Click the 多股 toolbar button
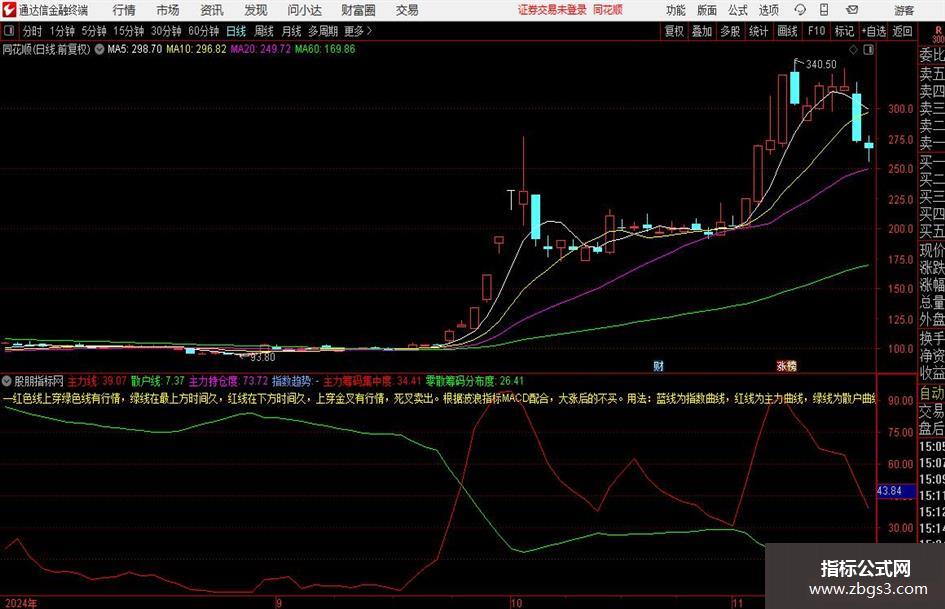945x609 pixels. [730, 31]
